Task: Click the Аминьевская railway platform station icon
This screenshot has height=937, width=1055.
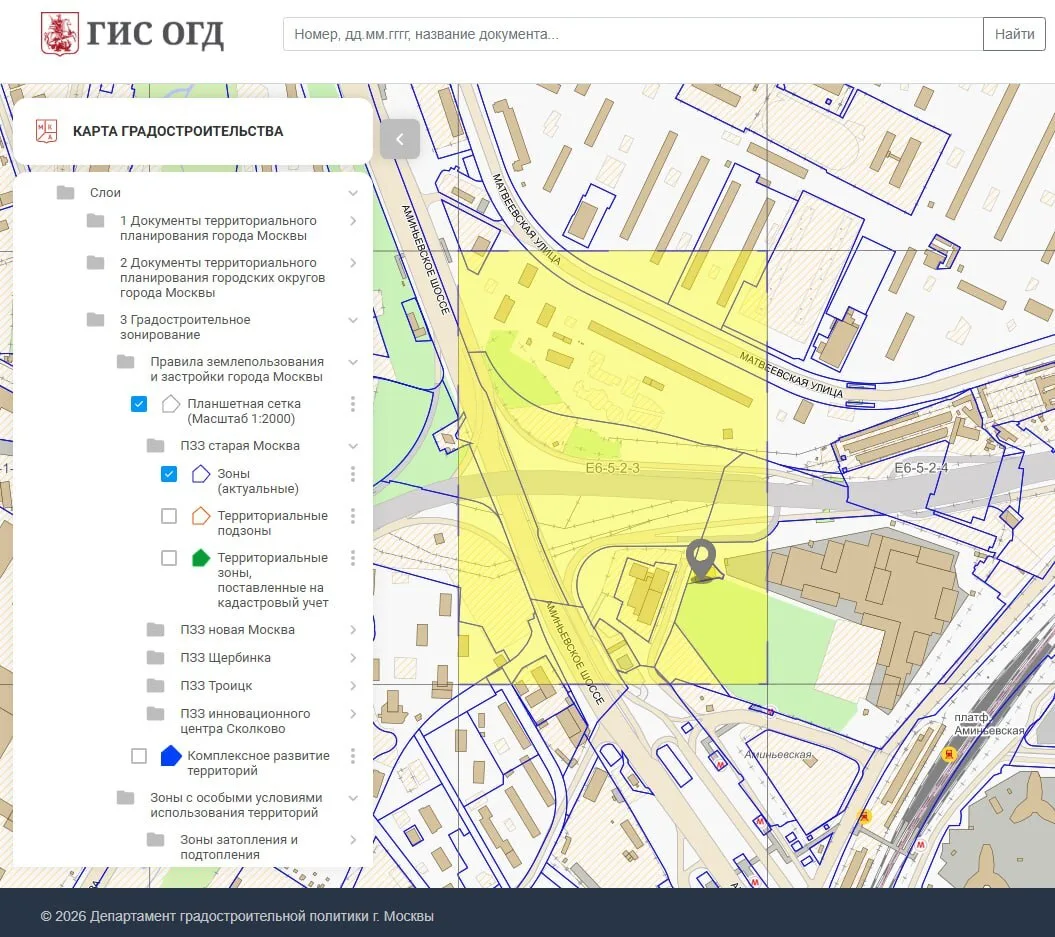Action: pos(949,754)
